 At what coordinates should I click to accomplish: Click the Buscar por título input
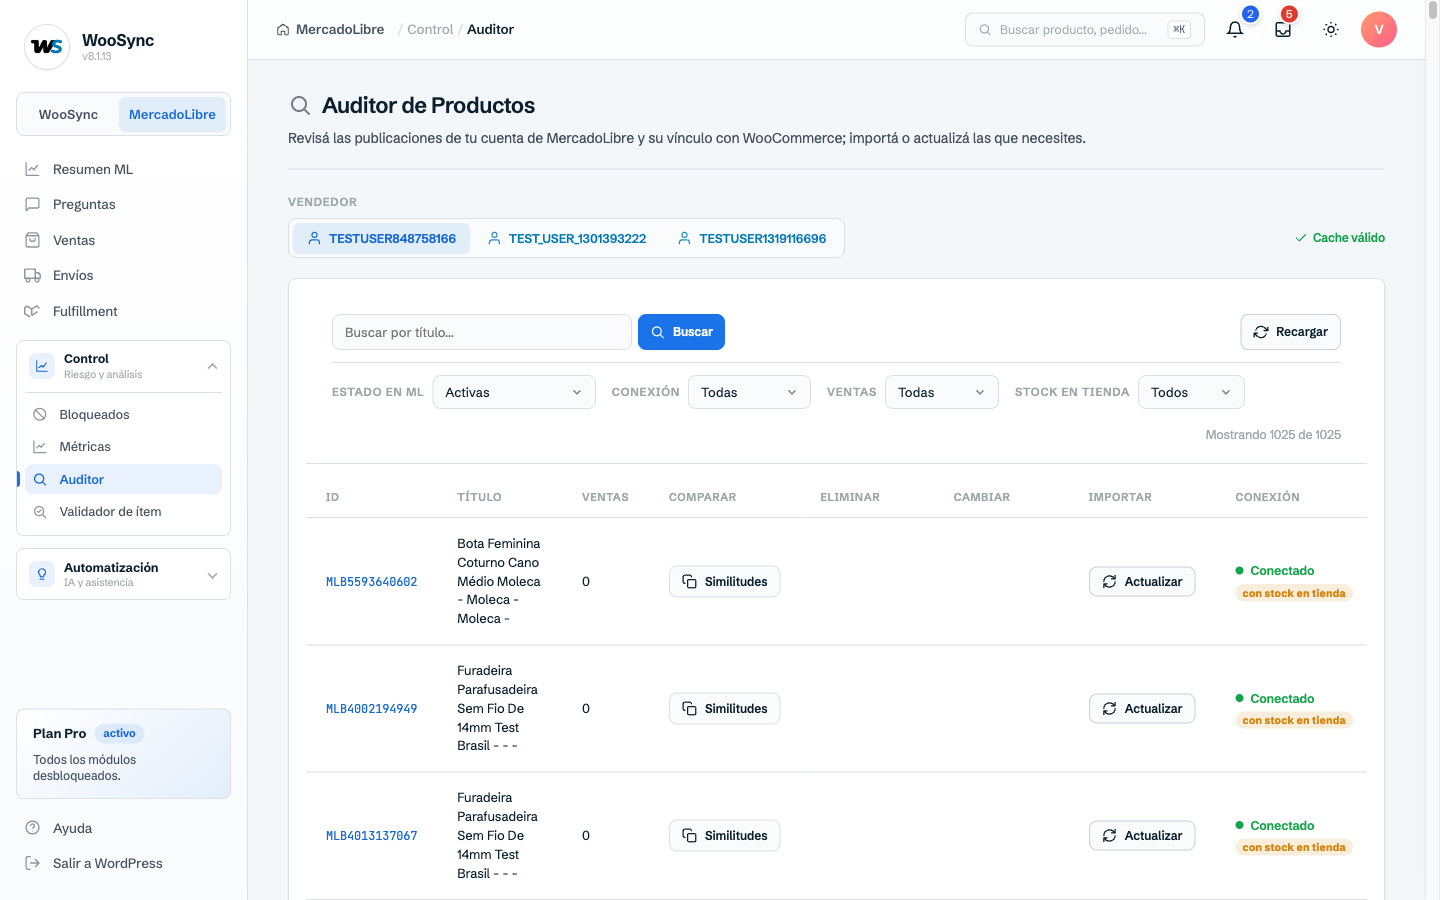pos(482,332)
